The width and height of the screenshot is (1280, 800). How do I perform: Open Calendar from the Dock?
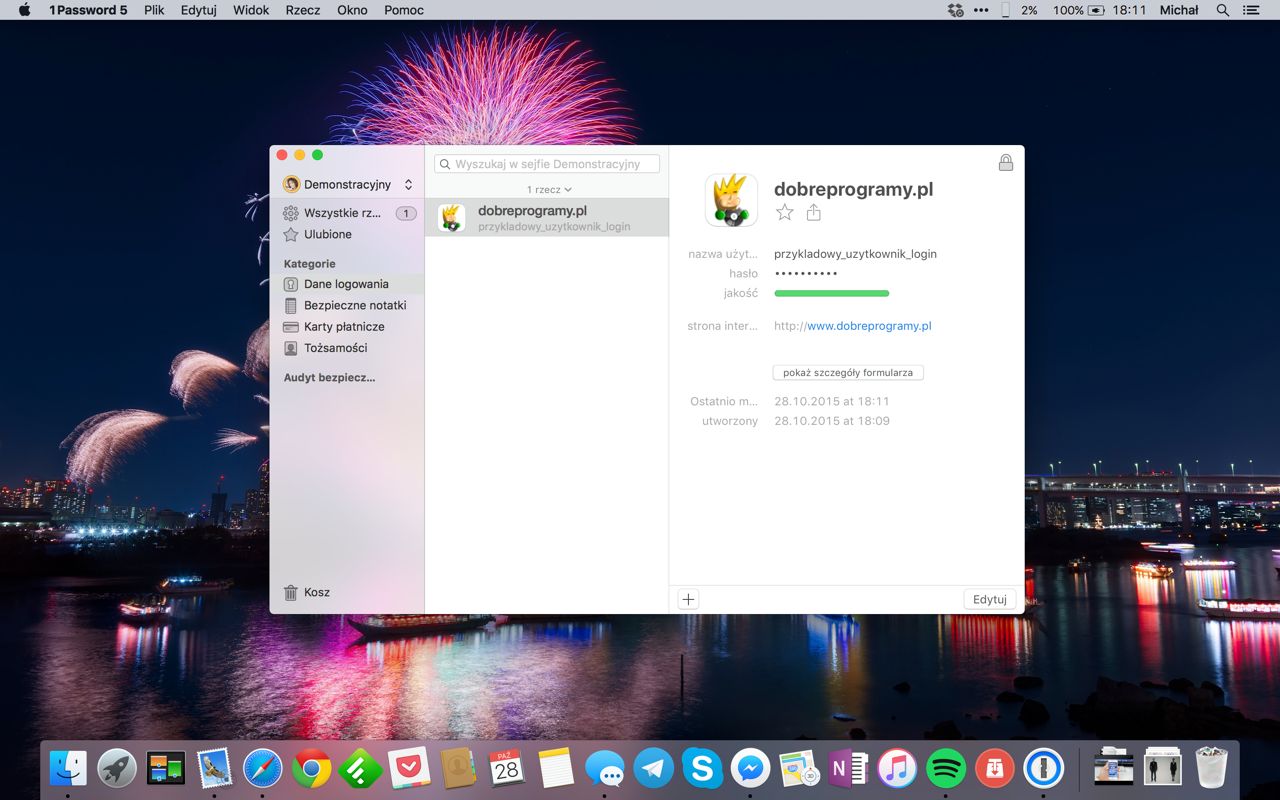coord(507,768)
